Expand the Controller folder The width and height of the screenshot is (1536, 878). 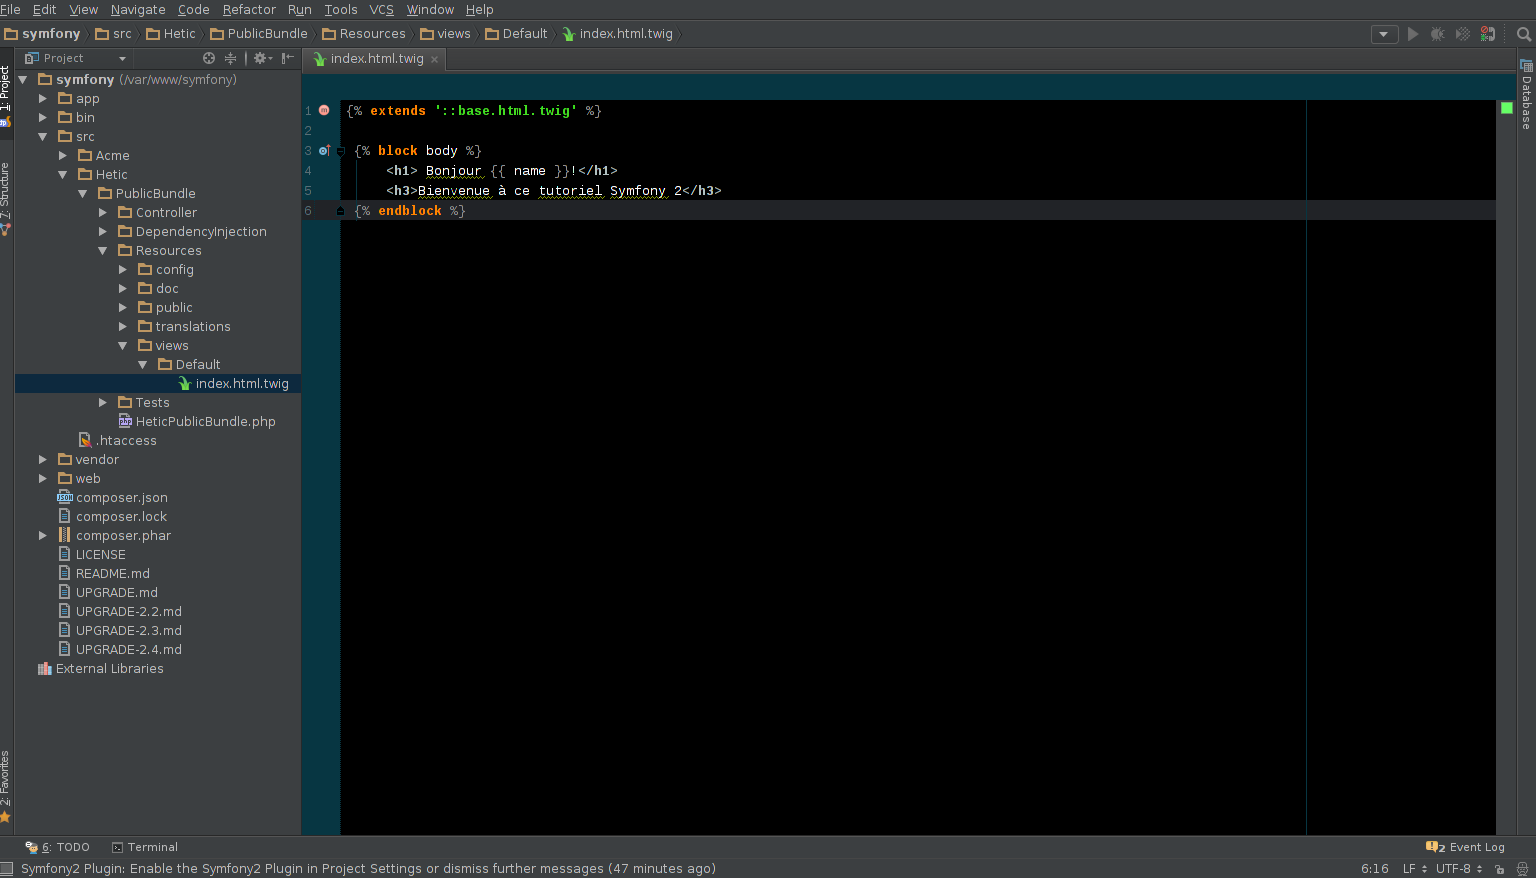point(103,213)
